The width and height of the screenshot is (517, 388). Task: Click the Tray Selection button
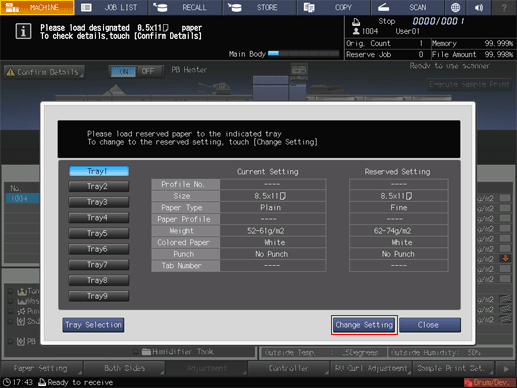click(93, 325)
